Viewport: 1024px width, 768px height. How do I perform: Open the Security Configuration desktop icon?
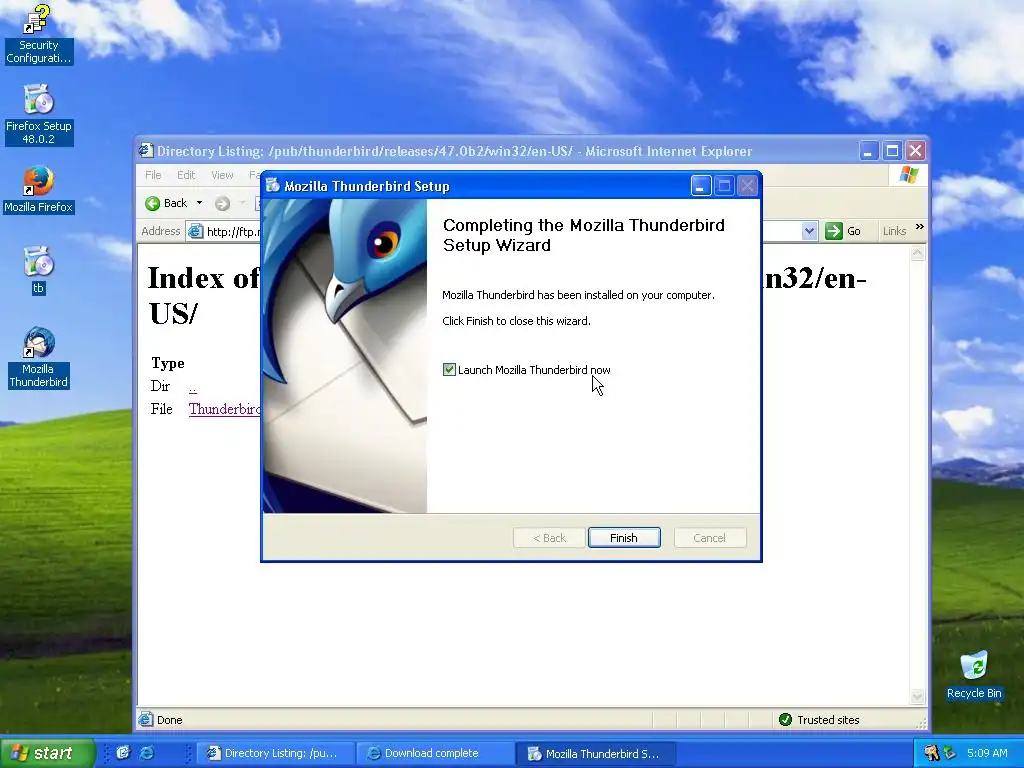click(38, 34)
